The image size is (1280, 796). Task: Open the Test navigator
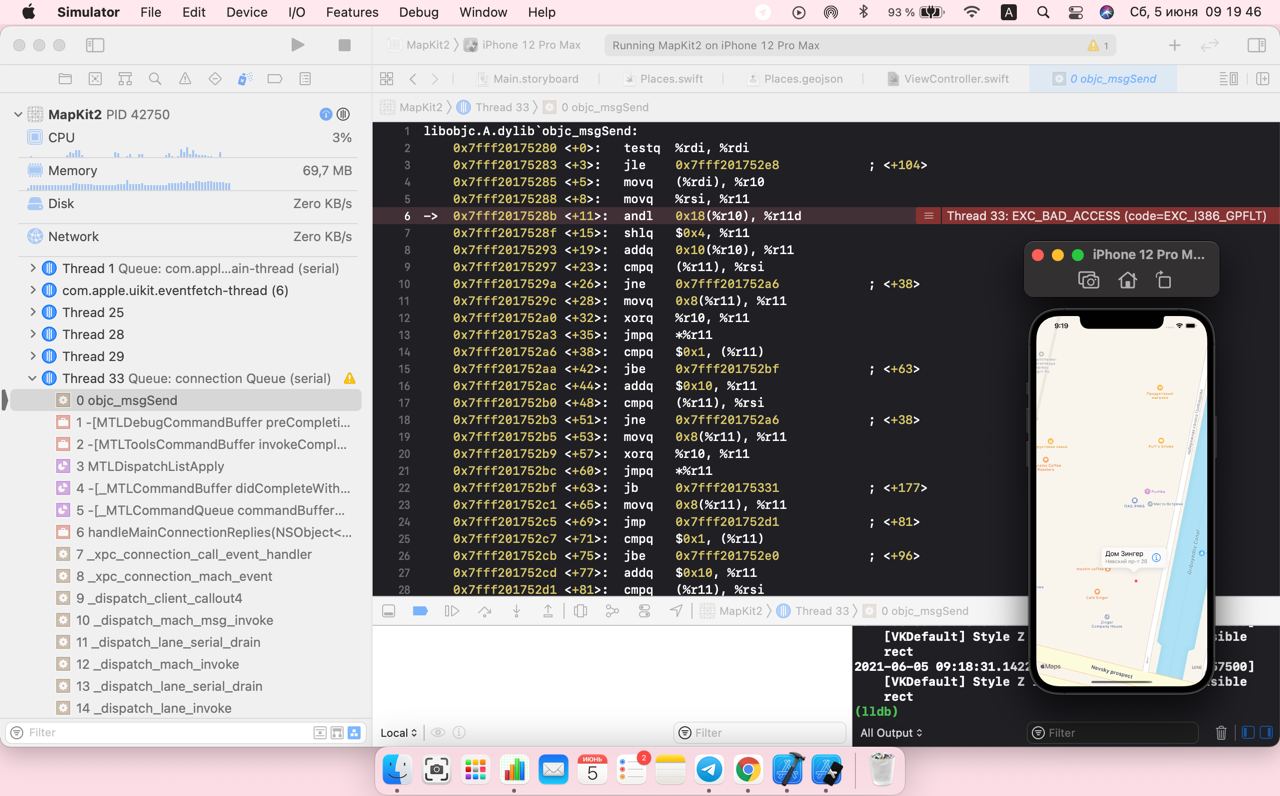click(215, 79)
